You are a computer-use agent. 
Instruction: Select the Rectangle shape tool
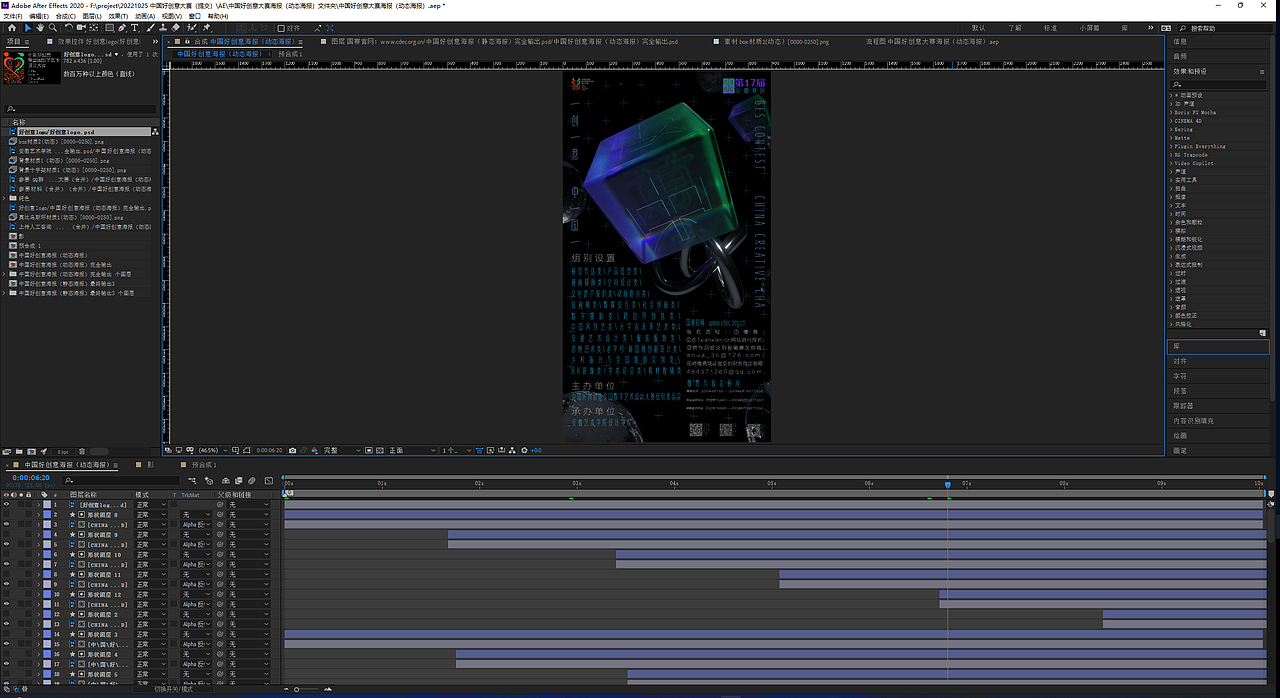click(109, 28)
